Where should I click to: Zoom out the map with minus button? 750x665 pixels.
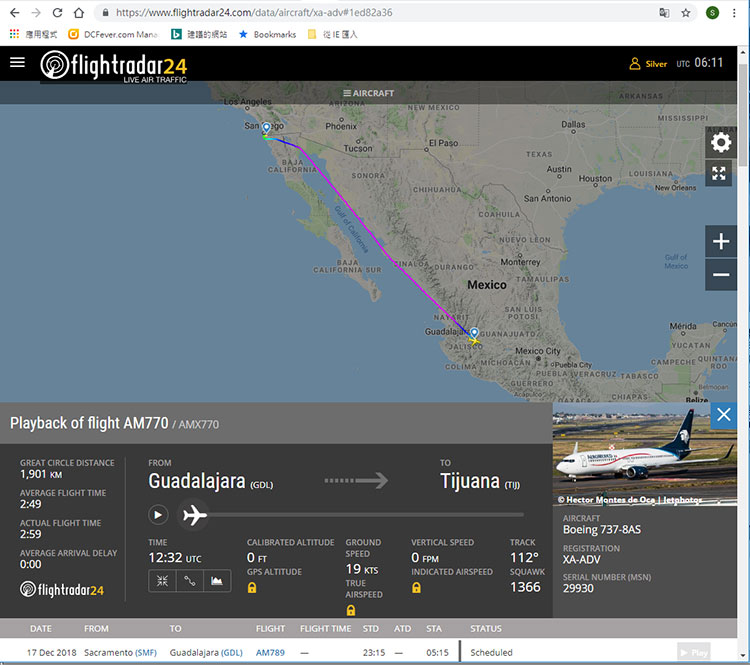(x=721, y=275)
